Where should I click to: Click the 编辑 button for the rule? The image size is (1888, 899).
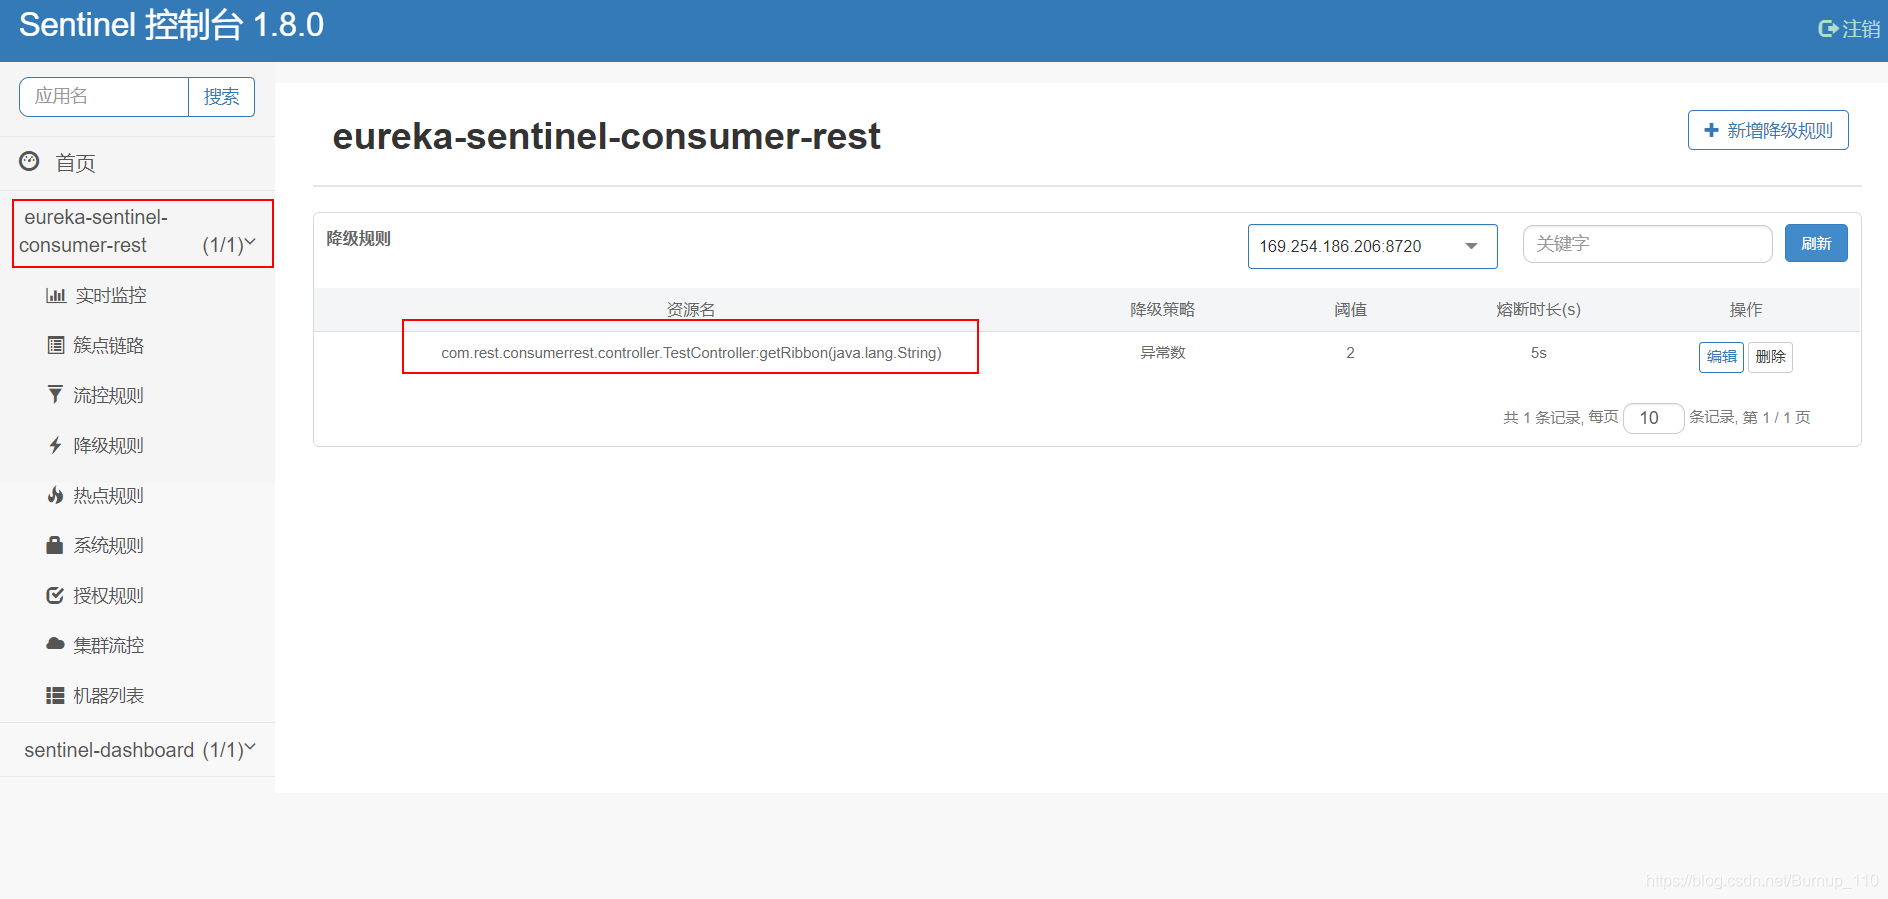1721,357
